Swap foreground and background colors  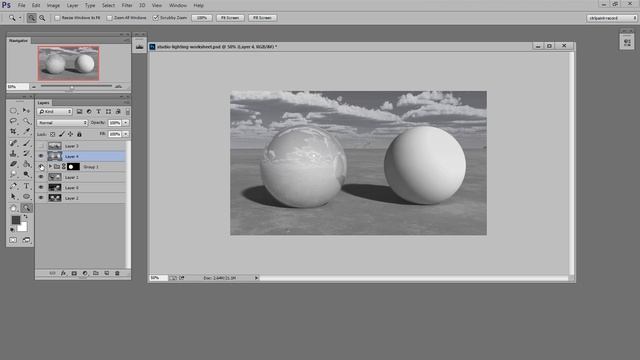(25, 216)
